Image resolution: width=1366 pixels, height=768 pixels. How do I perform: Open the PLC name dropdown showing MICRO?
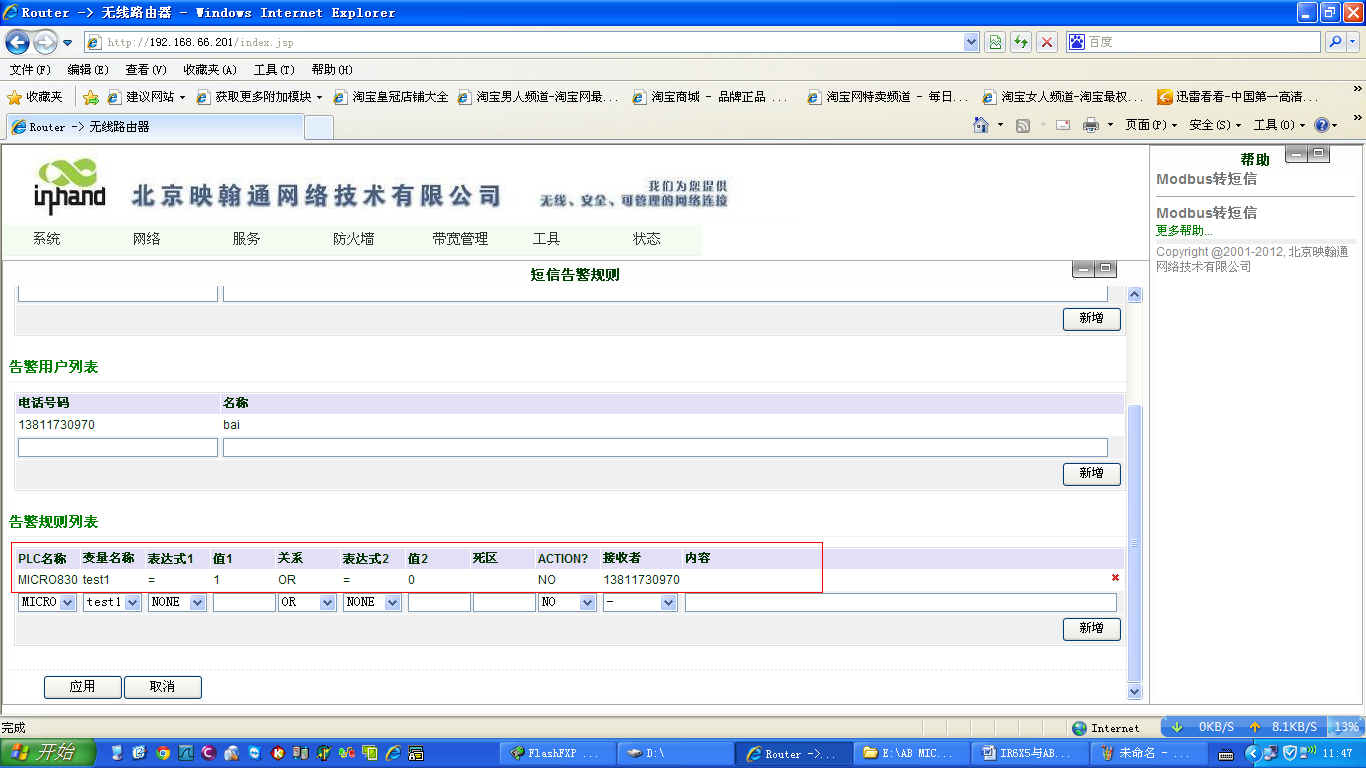(x=48, y=603)
